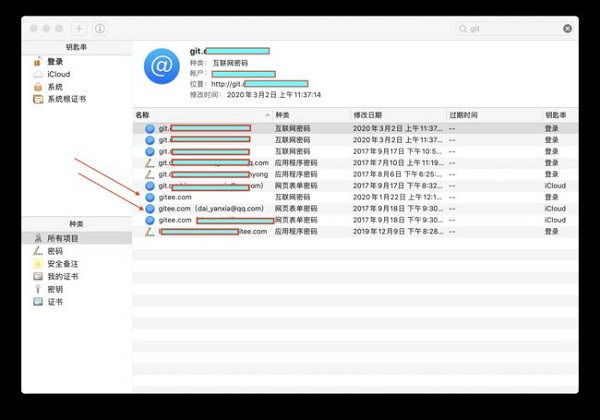This screenshot has width=600, height=420.
Task: Select the 密钥 category
Action: pyautogui.click(x=54, y=288)
